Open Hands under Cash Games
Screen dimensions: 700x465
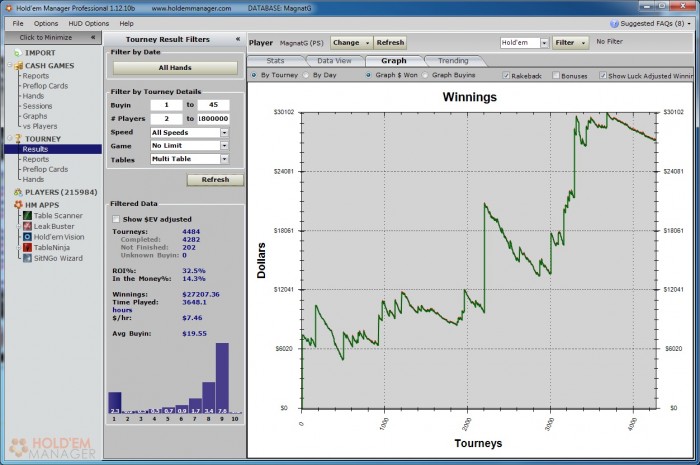coord(33,96)
